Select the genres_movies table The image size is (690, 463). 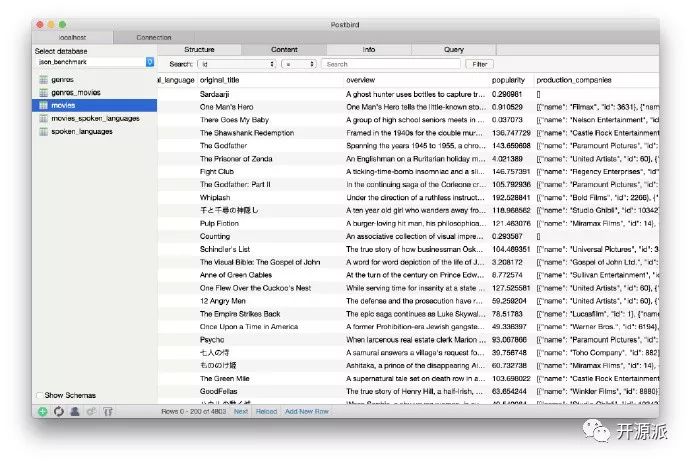(x=95, y=92)
